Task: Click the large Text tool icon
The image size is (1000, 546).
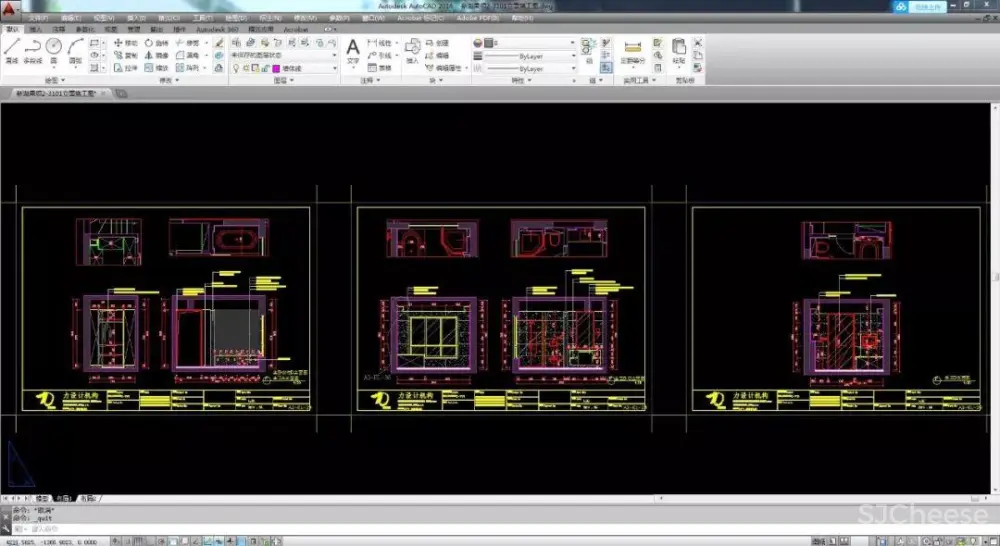Action: pos(352,49)
